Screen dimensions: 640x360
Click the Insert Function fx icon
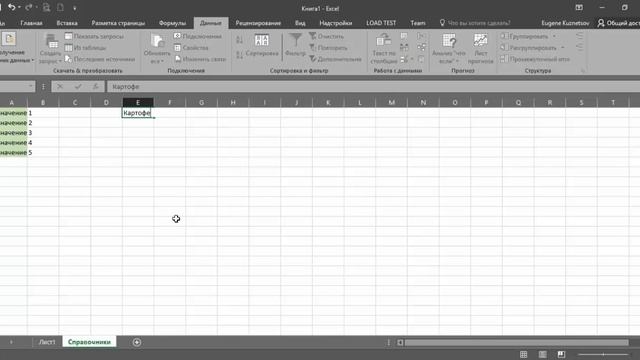coord(96,87)
